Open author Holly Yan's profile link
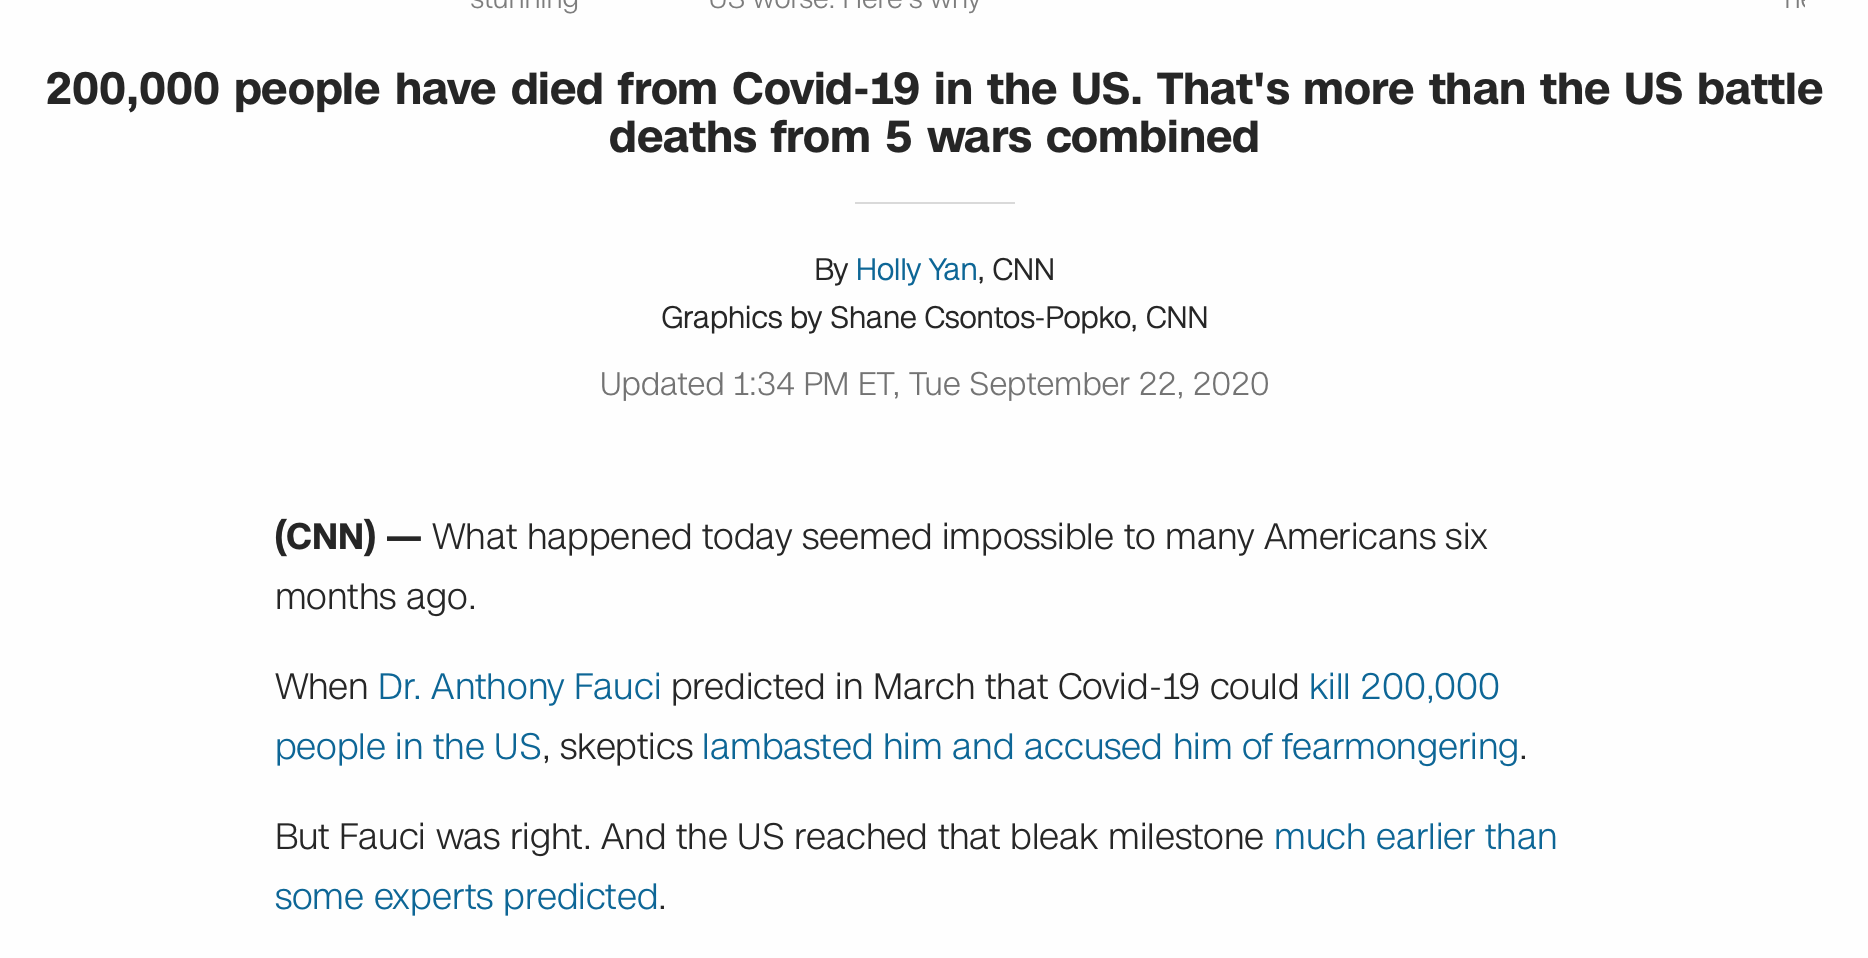 pyautogui.click(x=916, y=270)
